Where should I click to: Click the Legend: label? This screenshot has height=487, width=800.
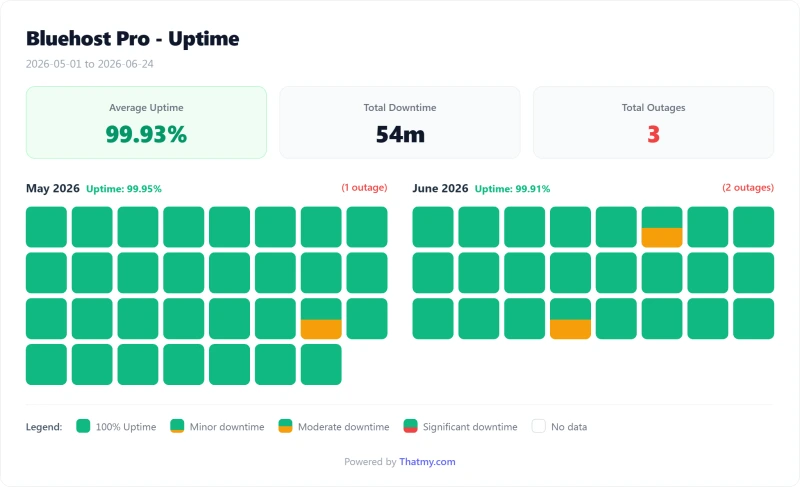point(44,427)
